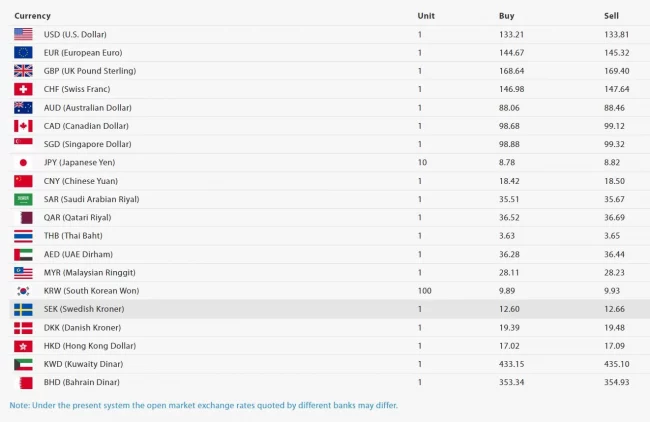650x422 pixels.
Task: Click the SGD buy rate 98.88
Action: (x=510, y=144)
